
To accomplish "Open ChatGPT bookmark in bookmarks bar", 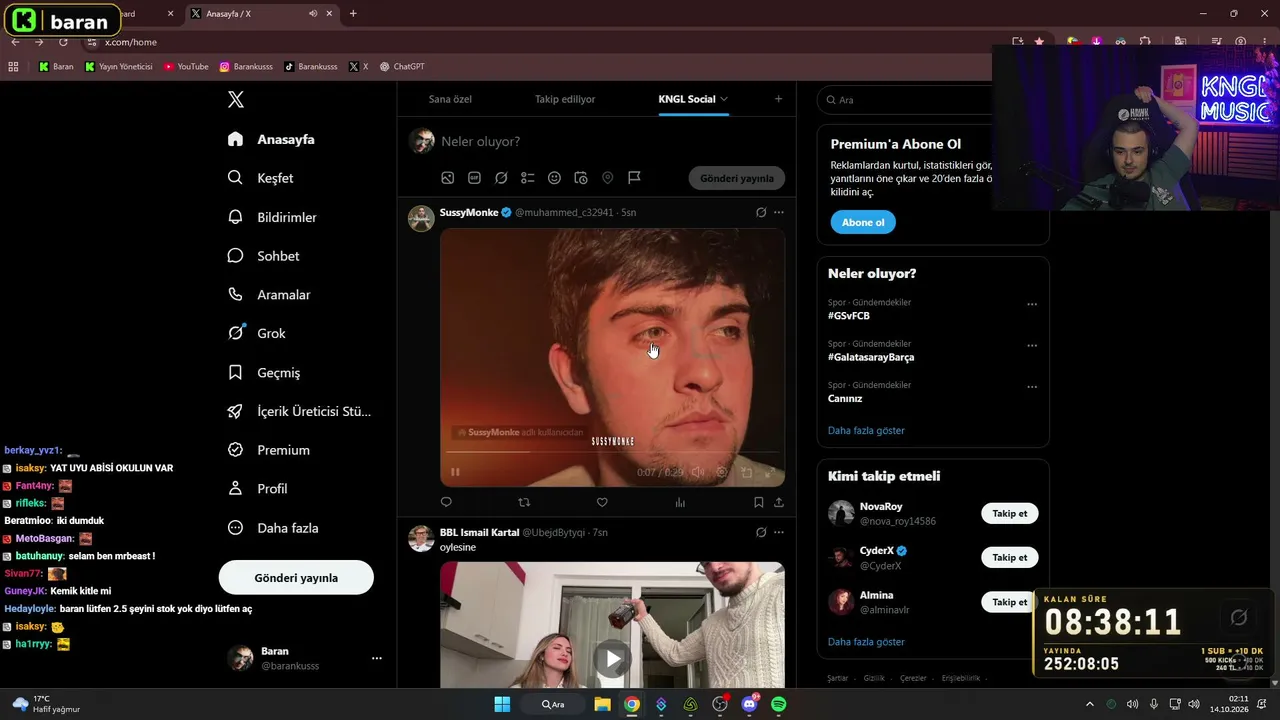I will coord(402,67).
